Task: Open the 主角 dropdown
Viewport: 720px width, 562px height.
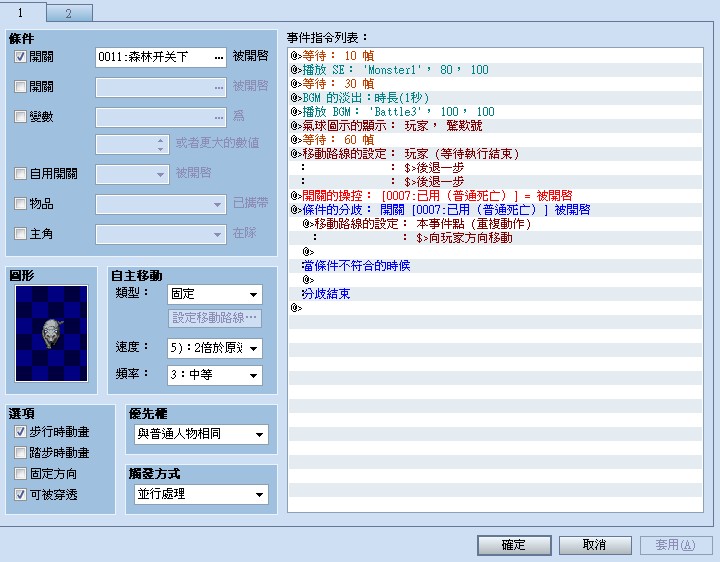Action: (x=161, y=234)
